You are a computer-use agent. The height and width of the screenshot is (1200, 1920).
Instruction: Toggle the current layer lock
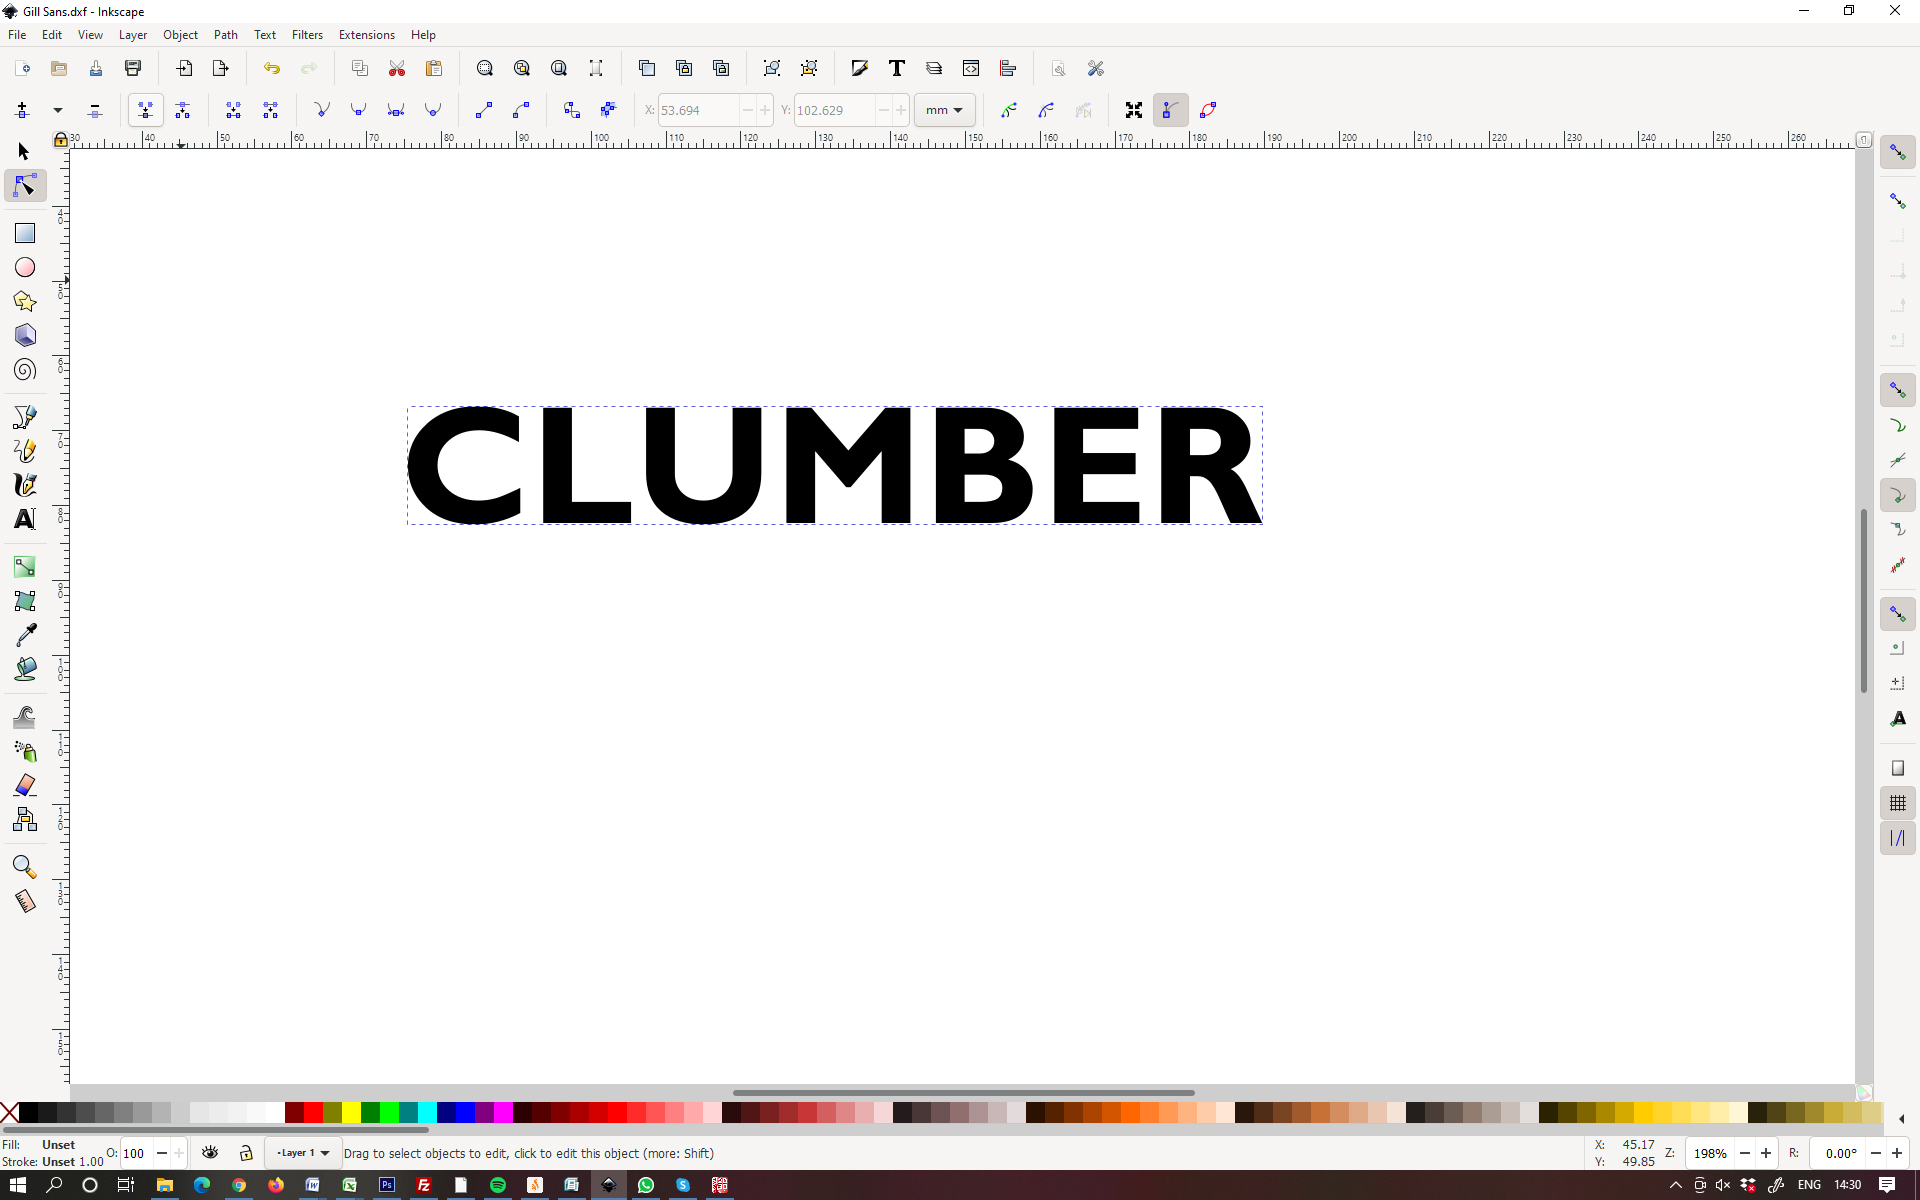point(246,1153)
